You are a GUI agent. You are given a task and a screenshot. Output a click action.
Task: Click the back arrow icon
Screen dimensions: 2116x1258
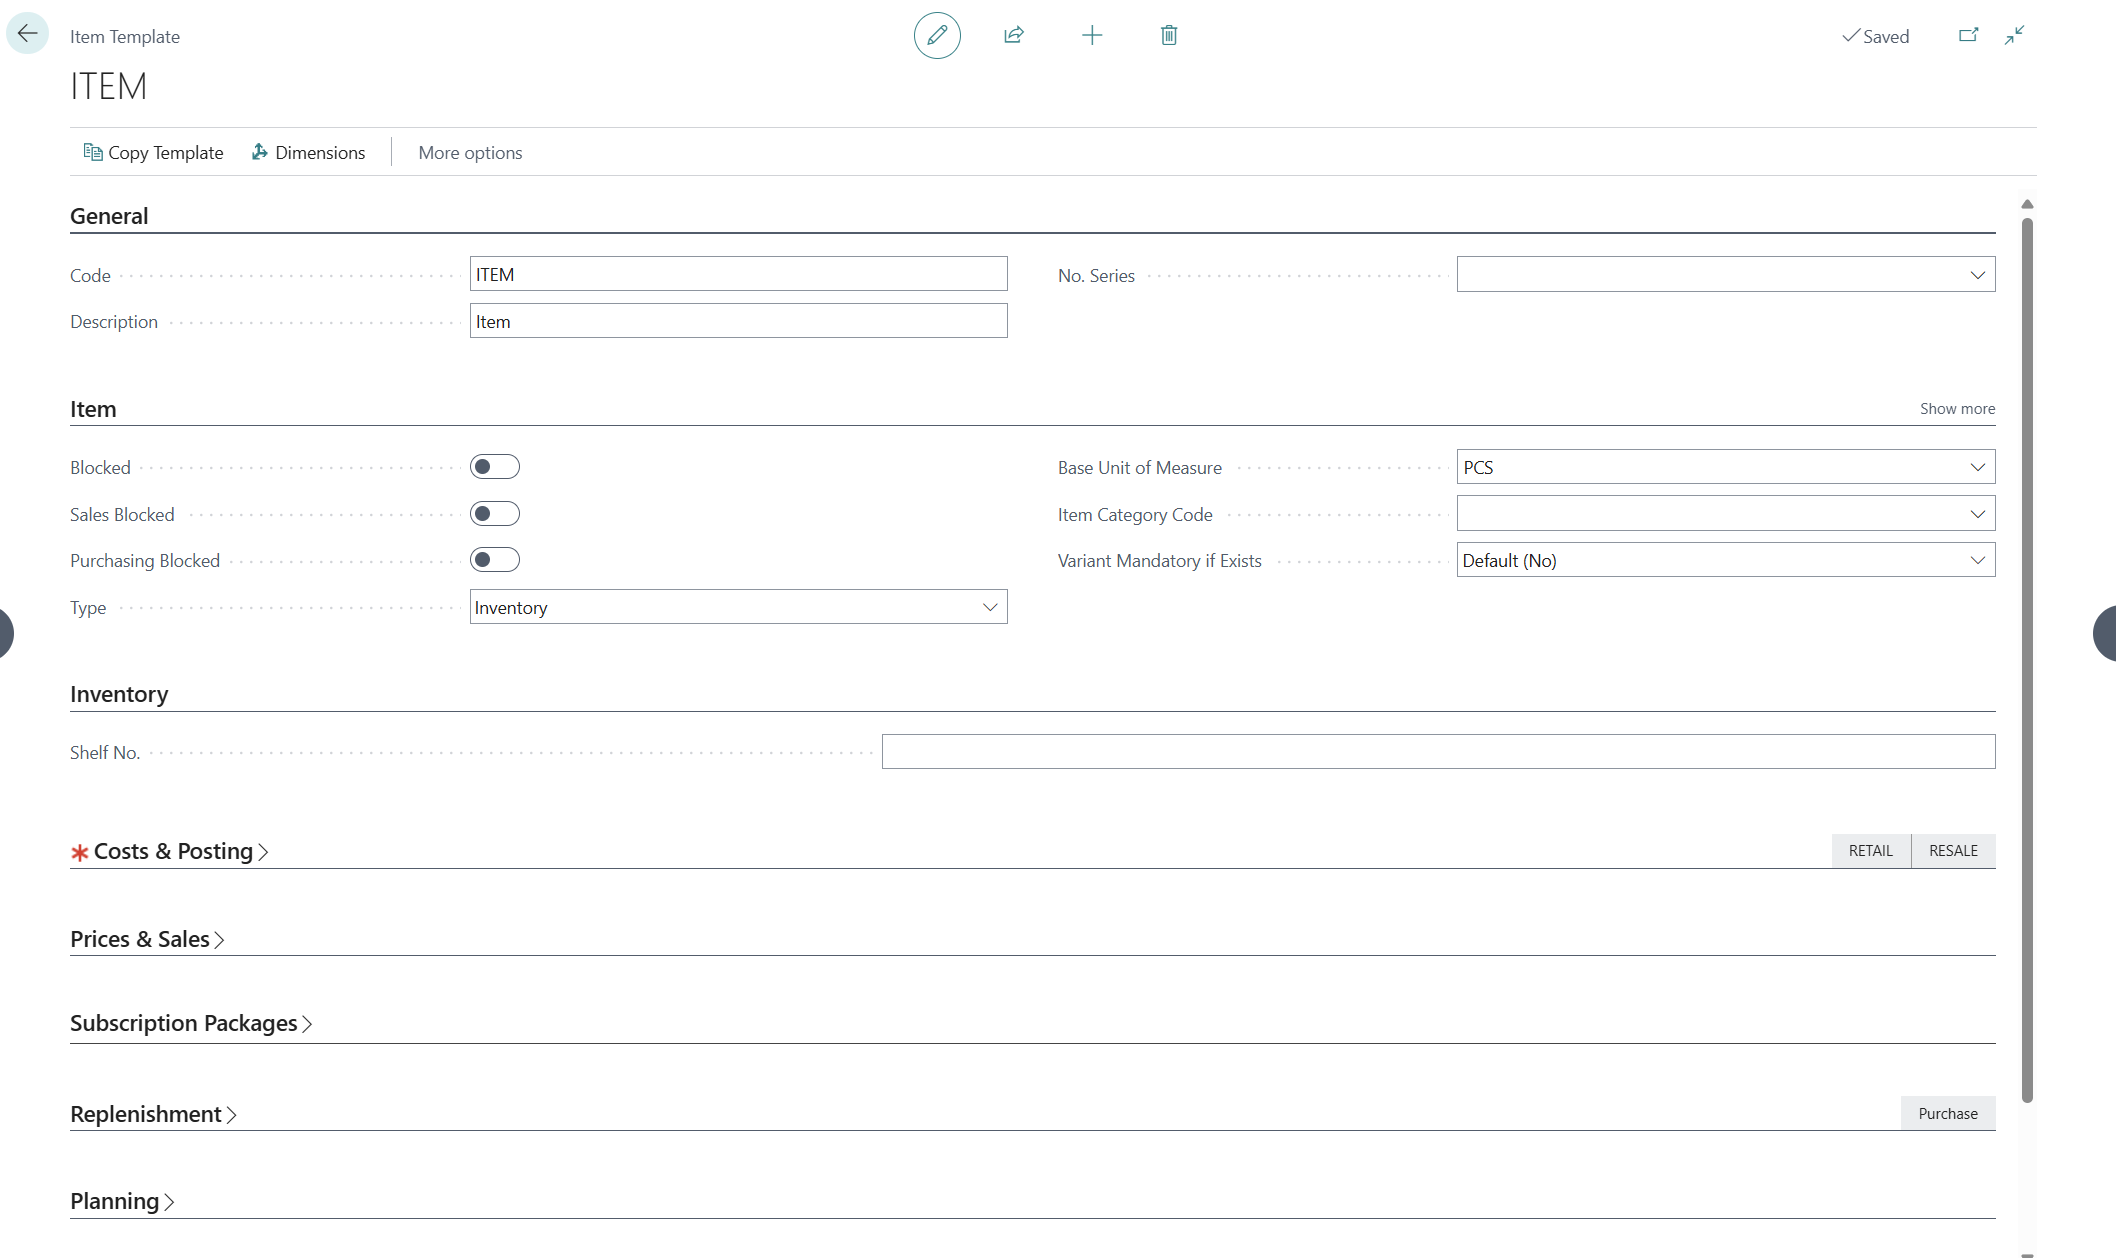28,34
